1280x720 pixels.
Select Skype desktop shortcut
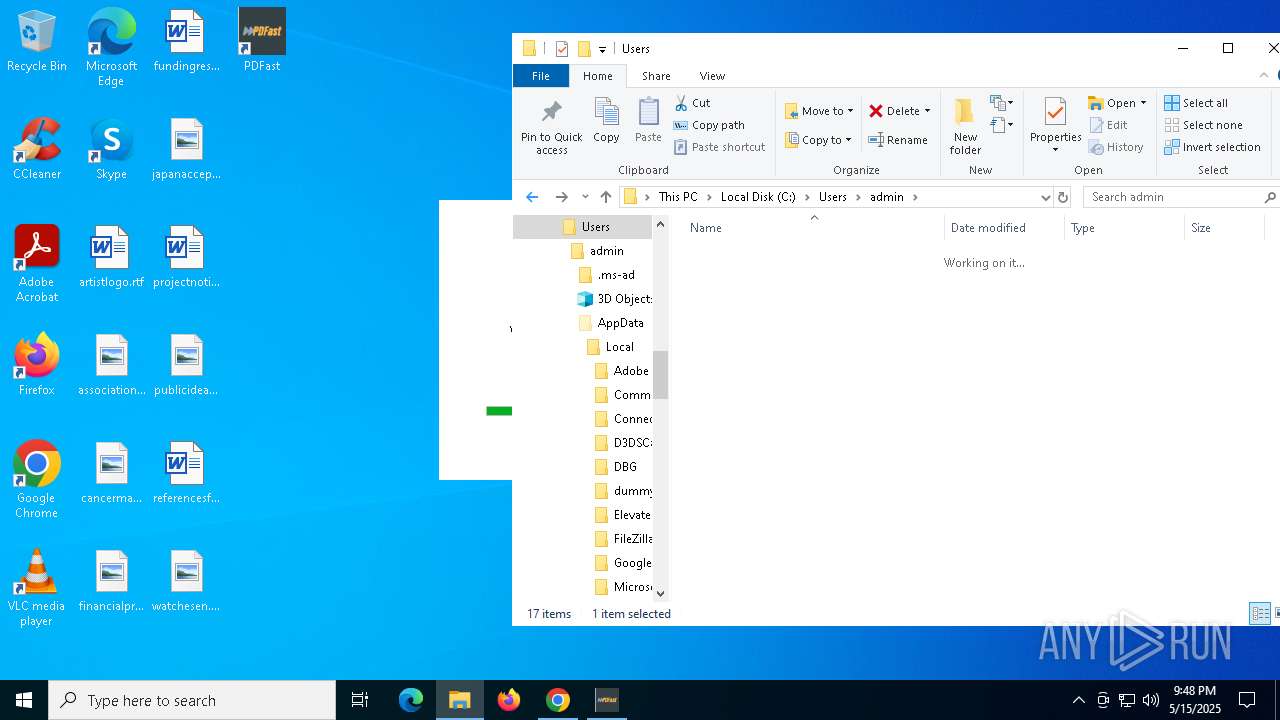point(111,149)
